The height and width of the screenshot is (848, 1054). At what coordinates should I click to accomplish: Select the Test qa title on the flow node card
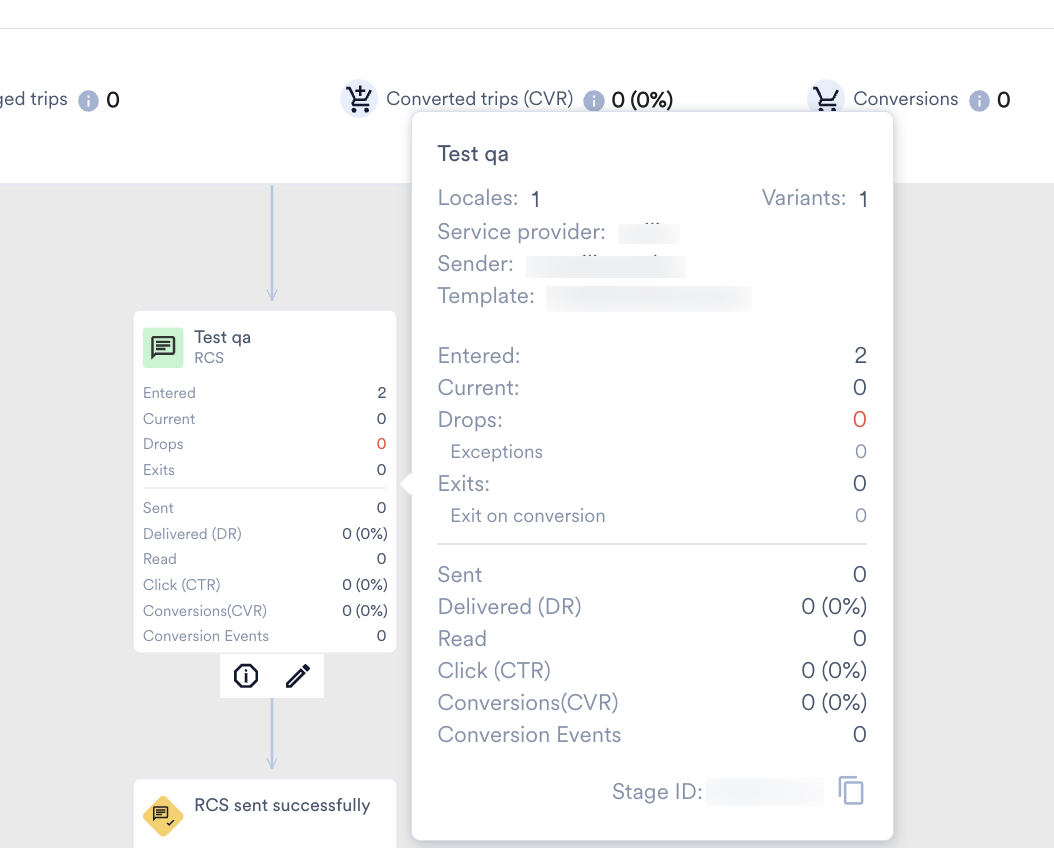coord(222,337)
